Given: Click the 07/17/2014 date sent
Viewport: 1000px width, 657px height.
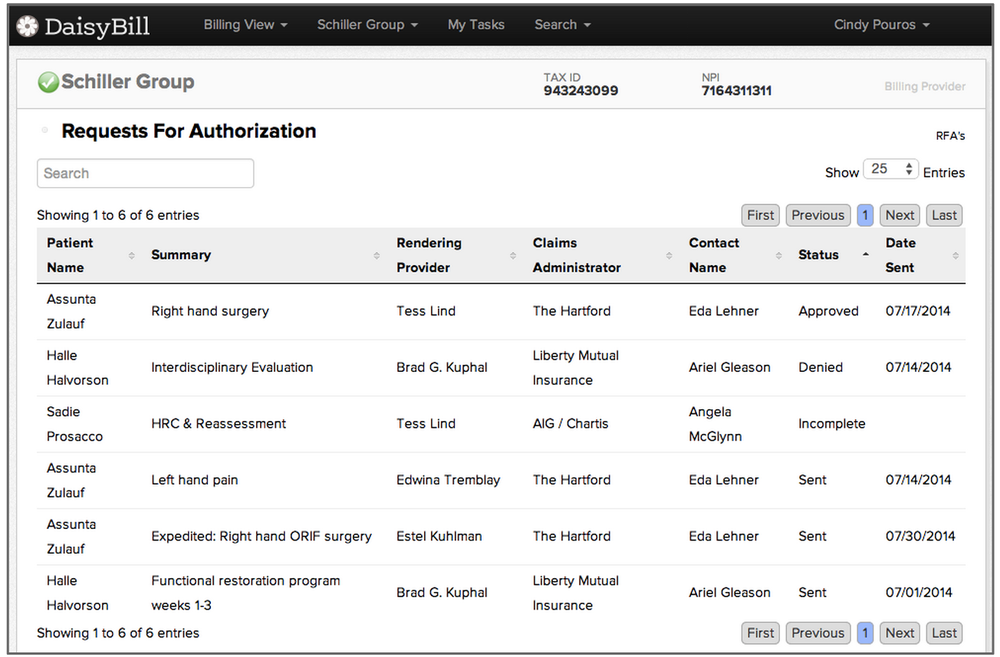Looking at the screenshot, I should click(918, 311).
